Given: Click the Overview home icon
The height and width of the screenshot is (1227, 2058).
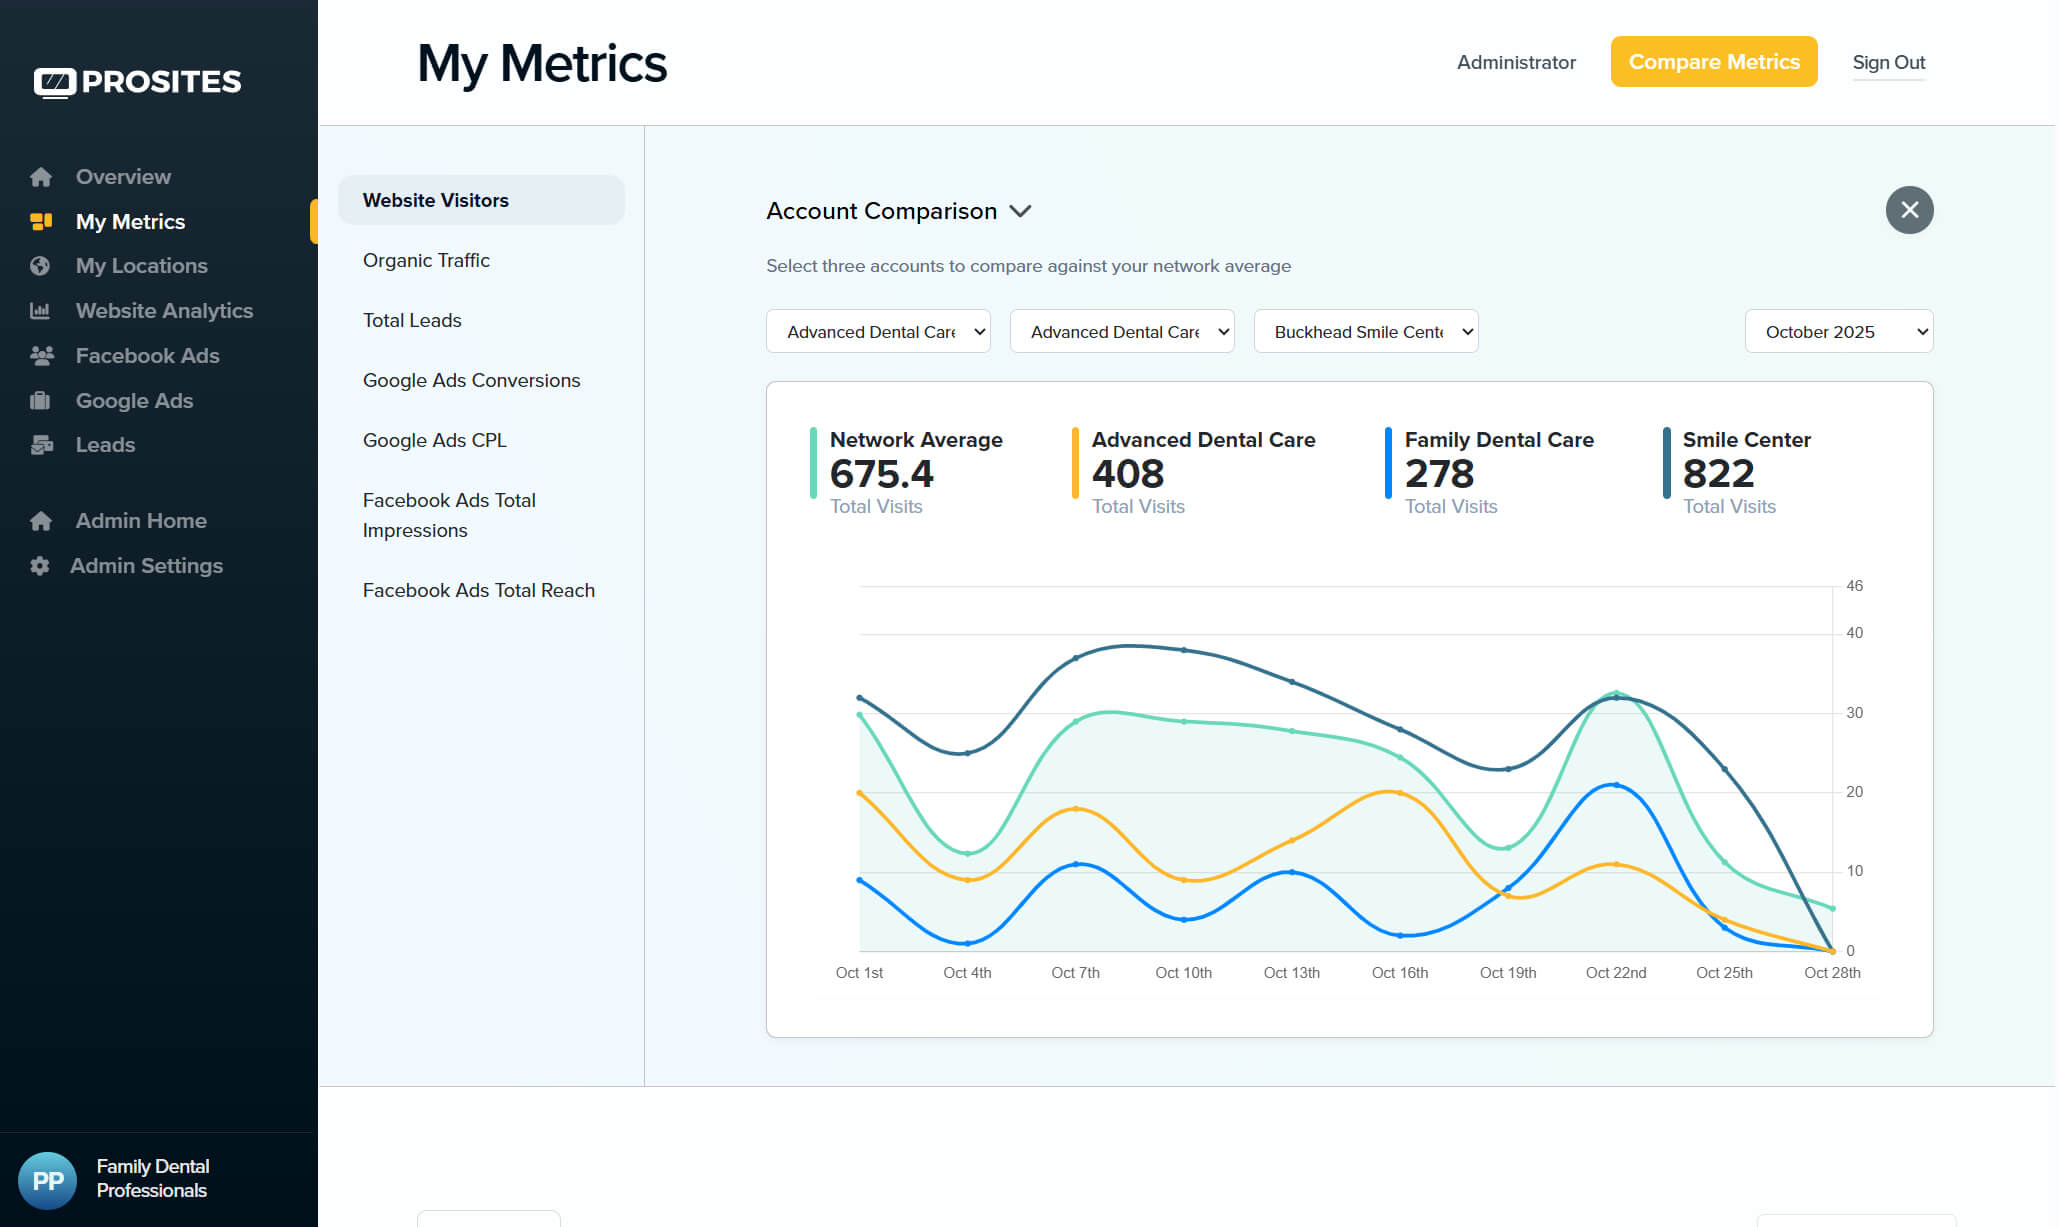Looking at the screenshot, I should pyautogui.click(x=41, y=177).
